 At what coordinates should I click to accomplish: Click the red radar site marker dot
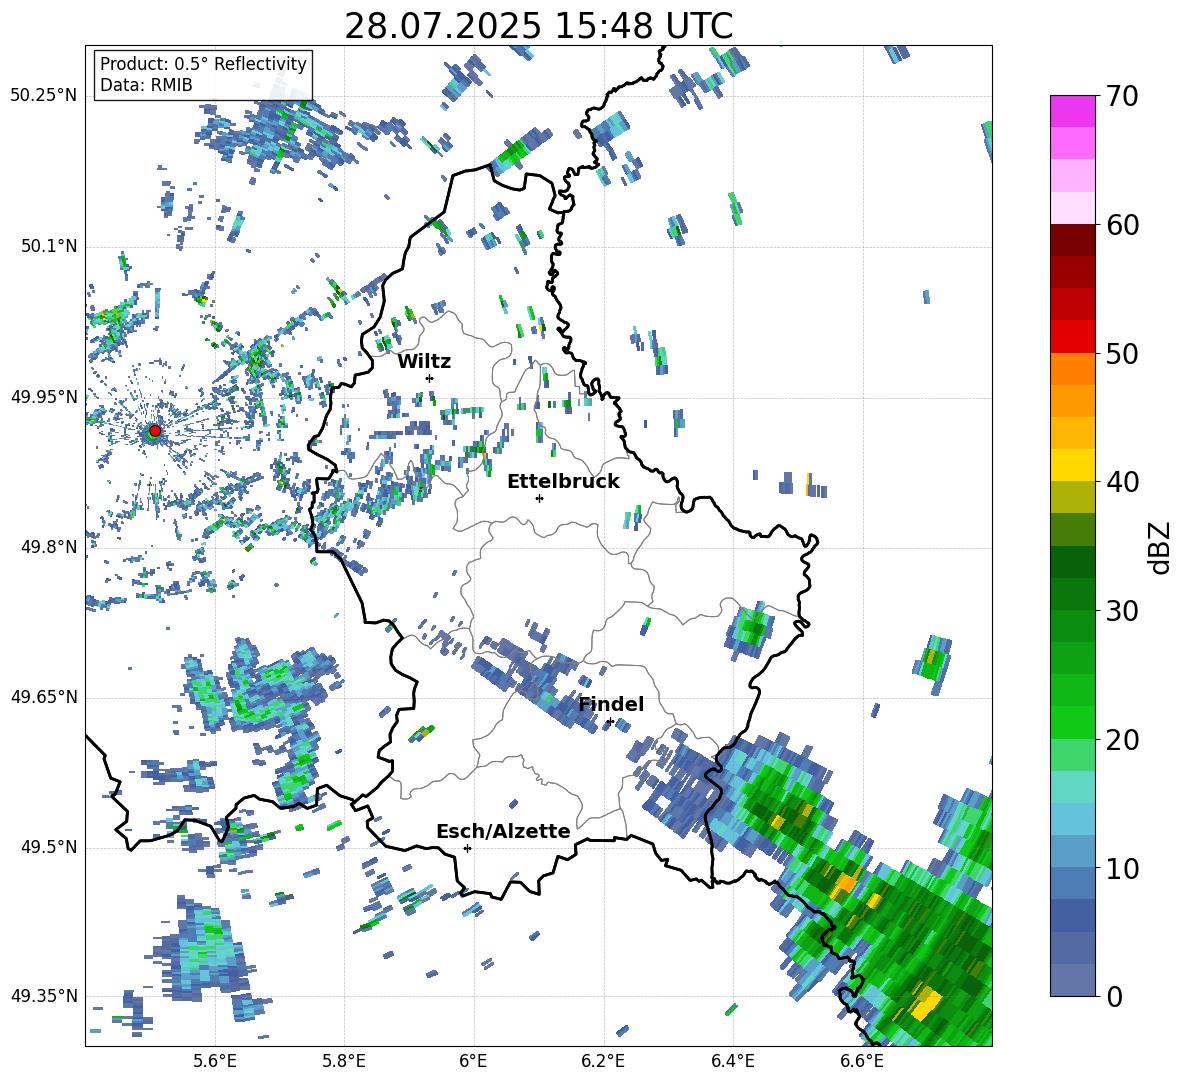click(155, 430)
